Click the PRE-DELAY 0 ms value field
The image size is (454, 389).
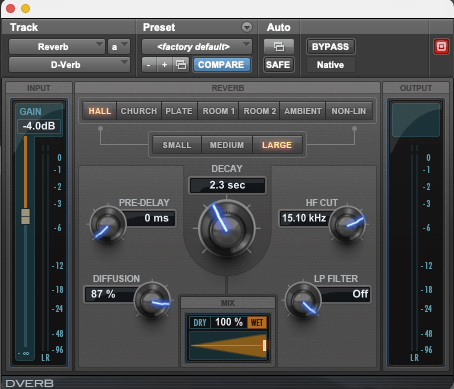point(151,218)
